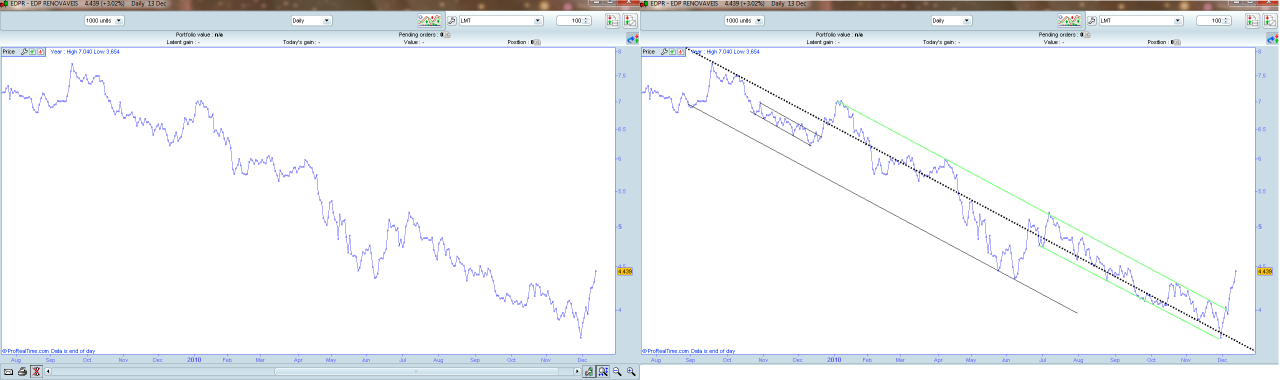Image resolution: width=1280 pixels, height=380 pixels.
Task: Click the ProRealTime.com link in the right chart
Action: tap(667, 351)
